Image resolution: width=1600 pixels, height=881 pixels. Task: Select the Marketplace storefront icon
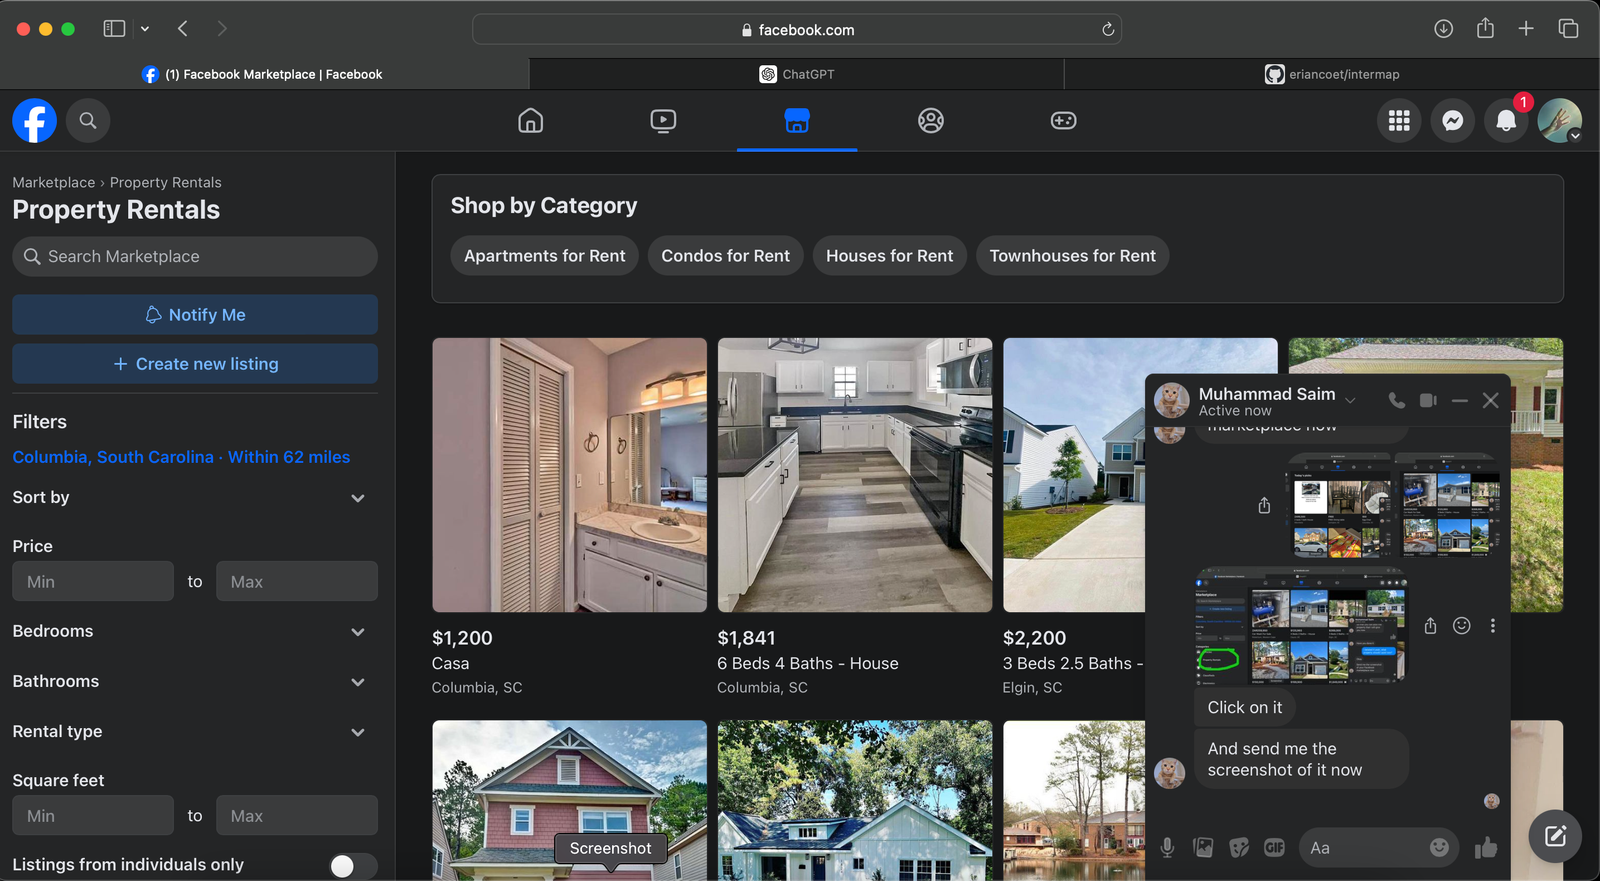[797, 121]
